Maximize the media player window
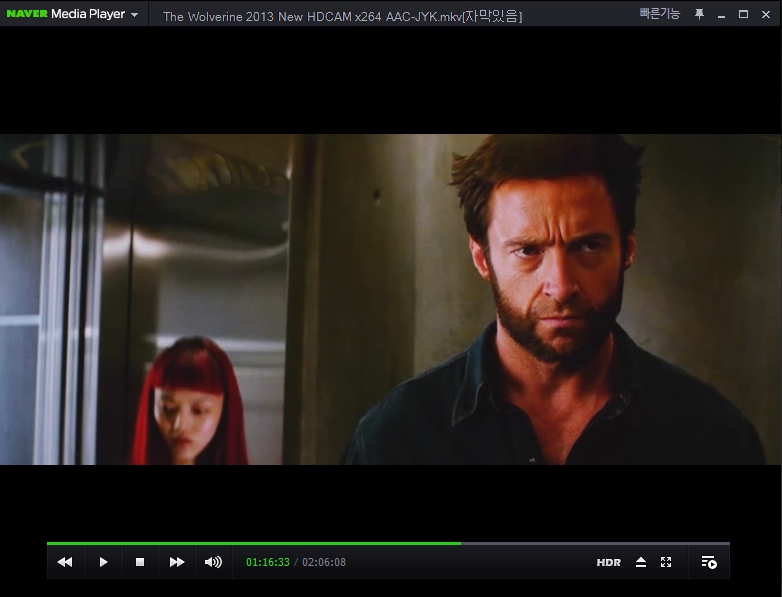The image size is (782, 597). pyautogui.click(x=743, y=14)
